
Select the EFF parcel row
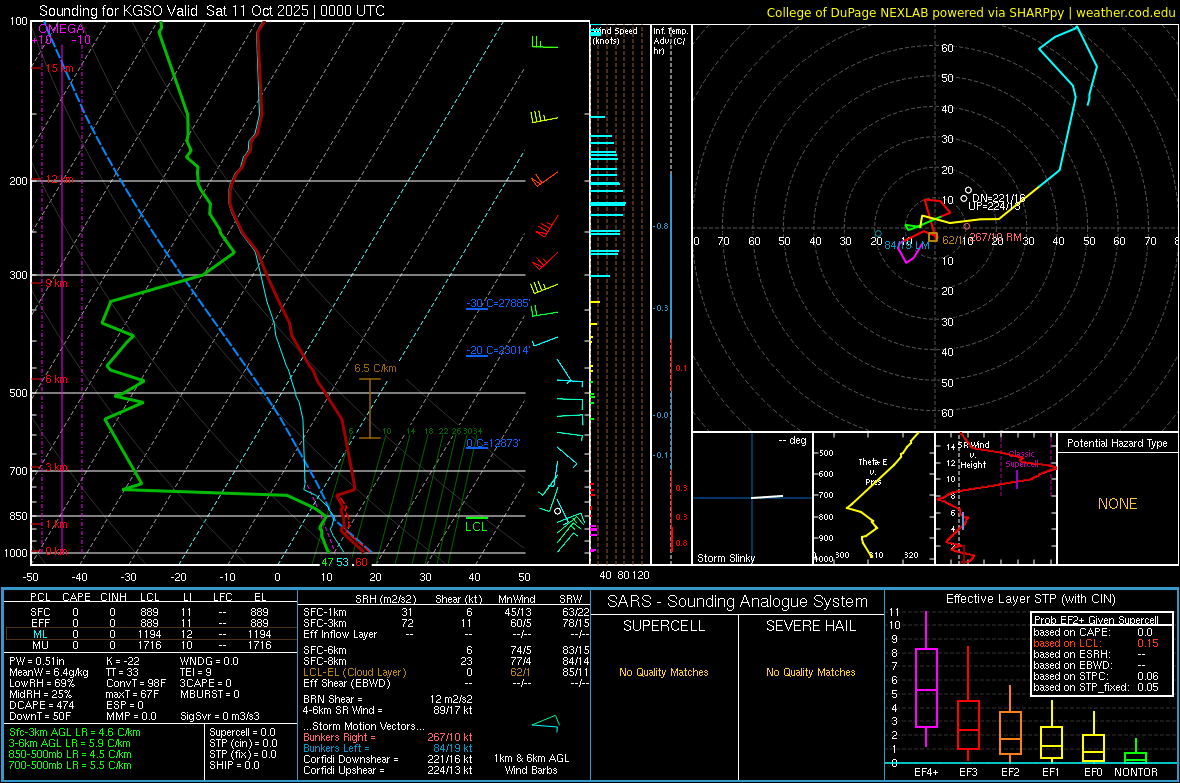click(x=150, y=623)
